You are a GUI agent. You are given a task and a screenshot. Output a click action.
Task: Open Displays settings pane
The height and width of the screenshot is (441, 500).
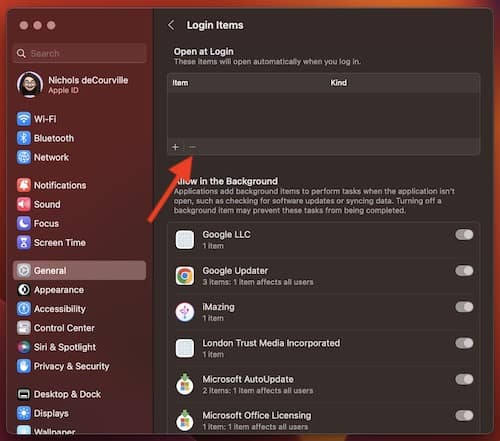tap(79, 413)
